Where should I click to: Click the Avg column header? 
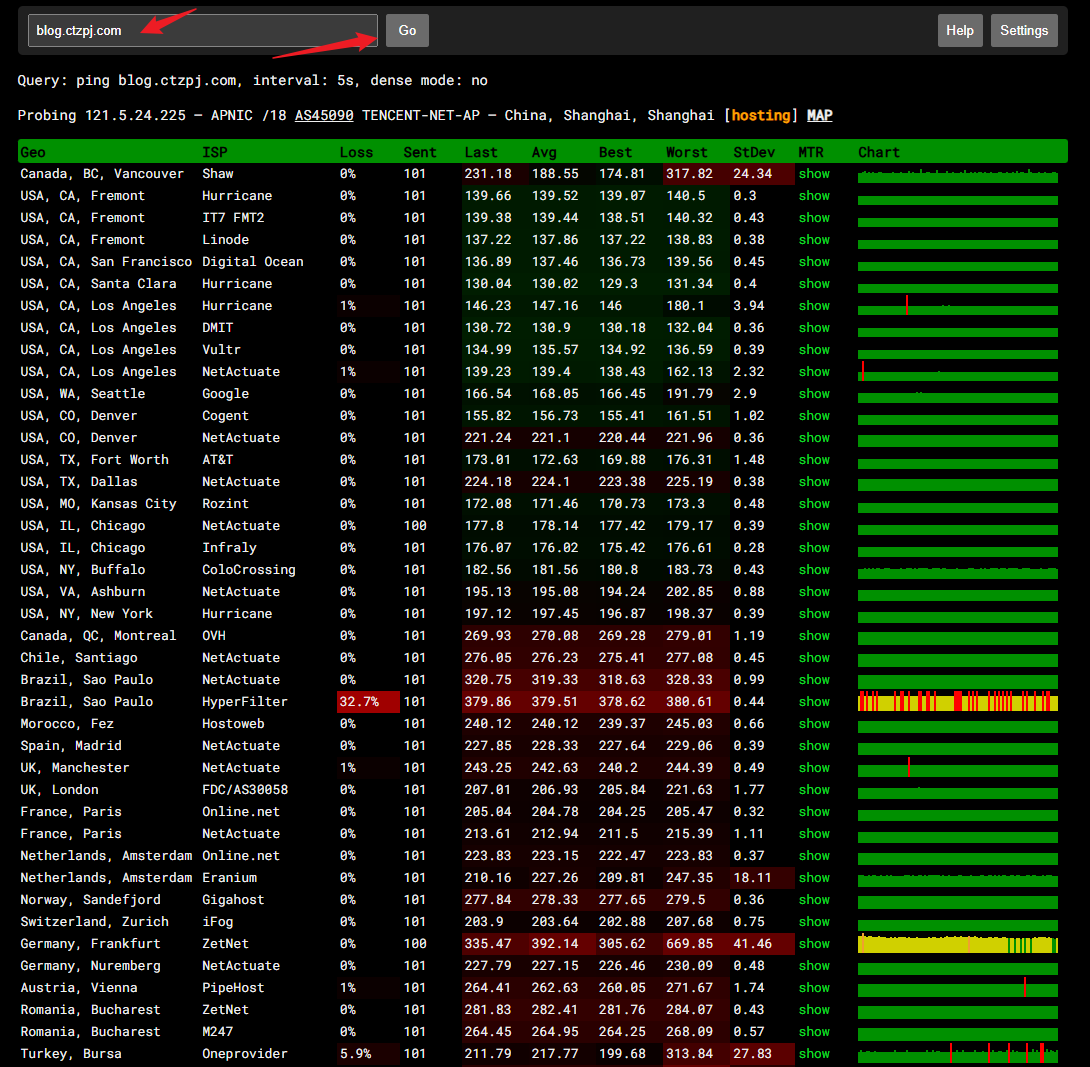[545, 153]
